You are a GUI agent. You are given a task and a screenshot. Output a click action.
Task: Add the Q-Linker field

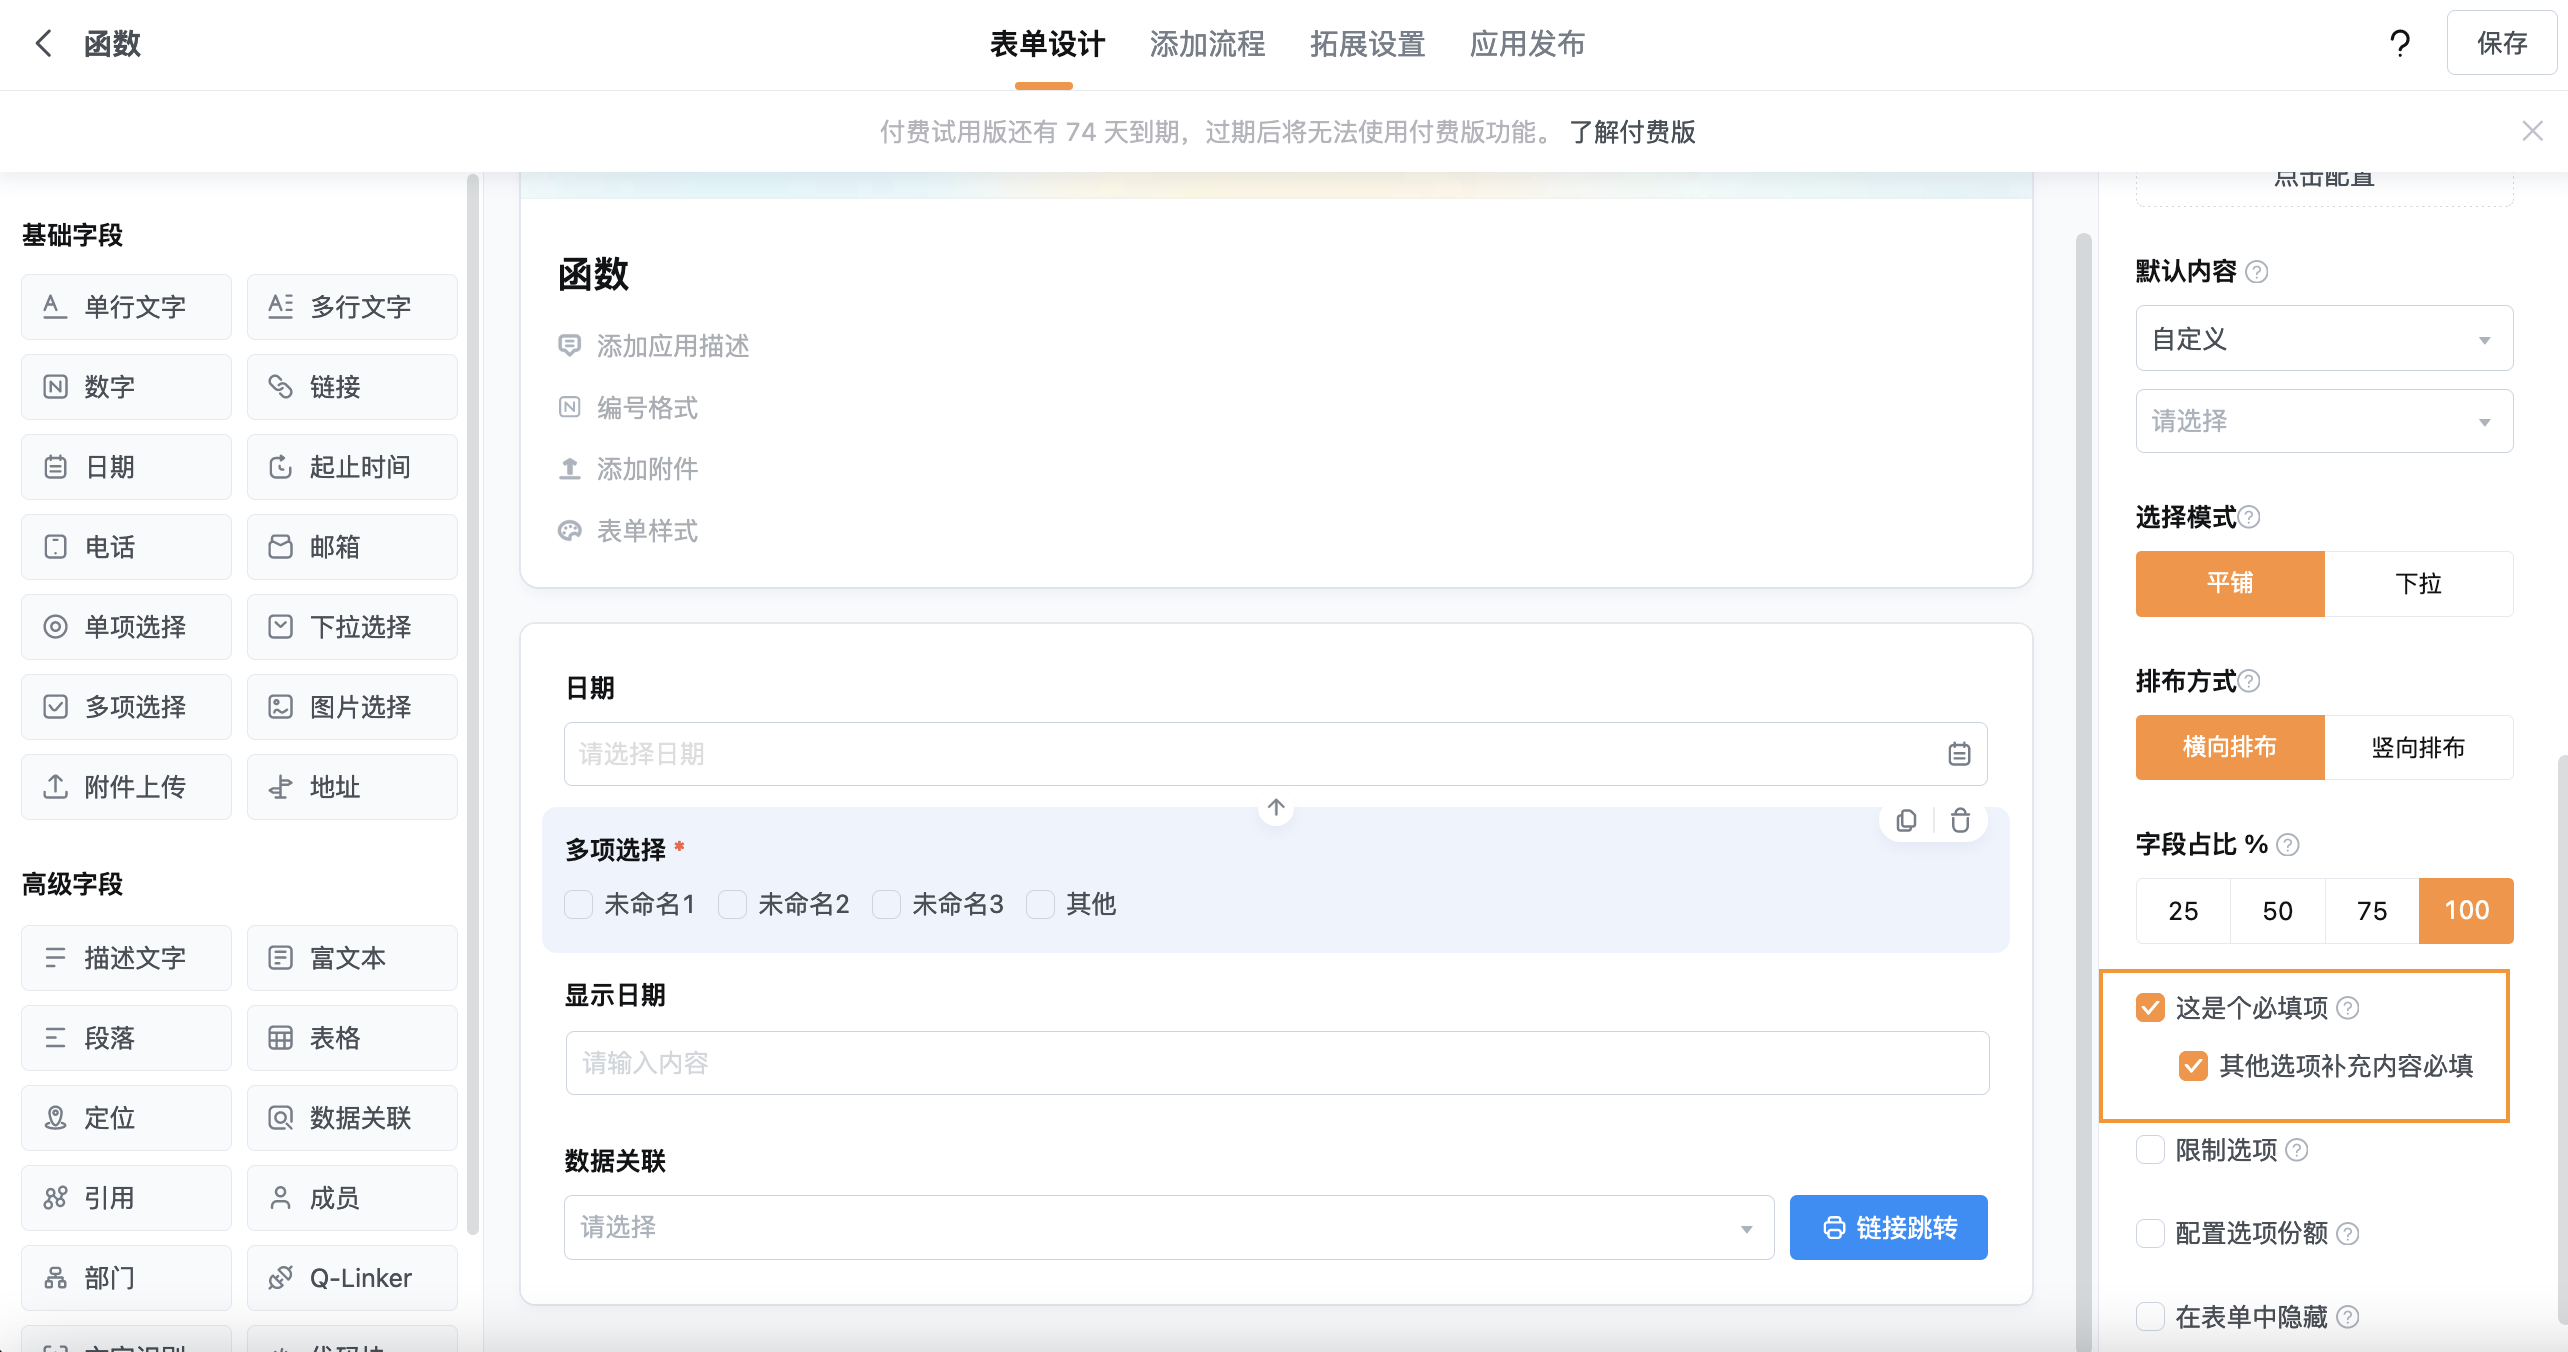[352, 1277]
